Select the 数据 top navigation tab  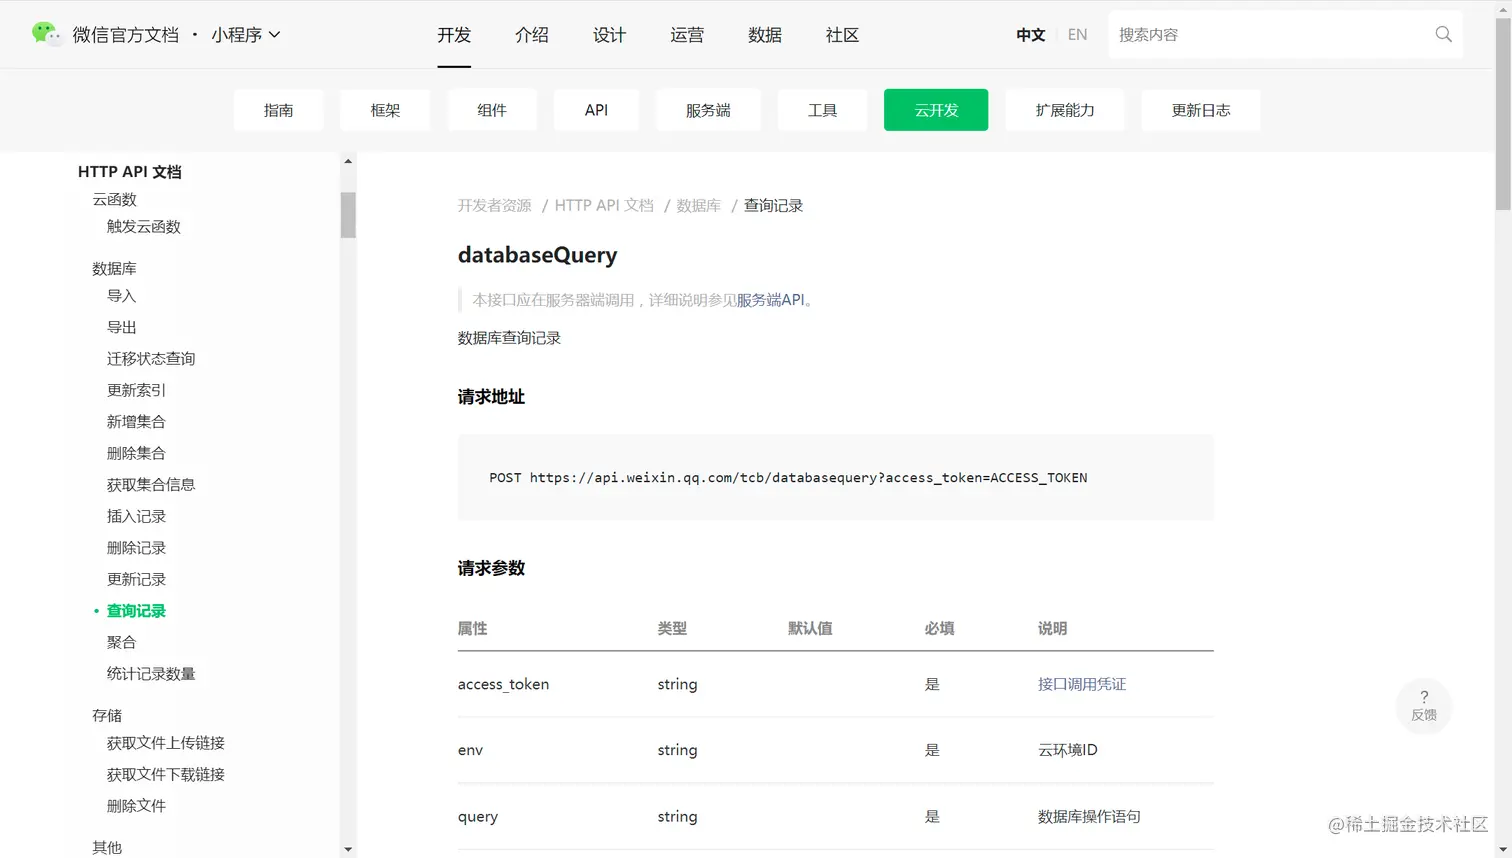(x=765, y=35)
